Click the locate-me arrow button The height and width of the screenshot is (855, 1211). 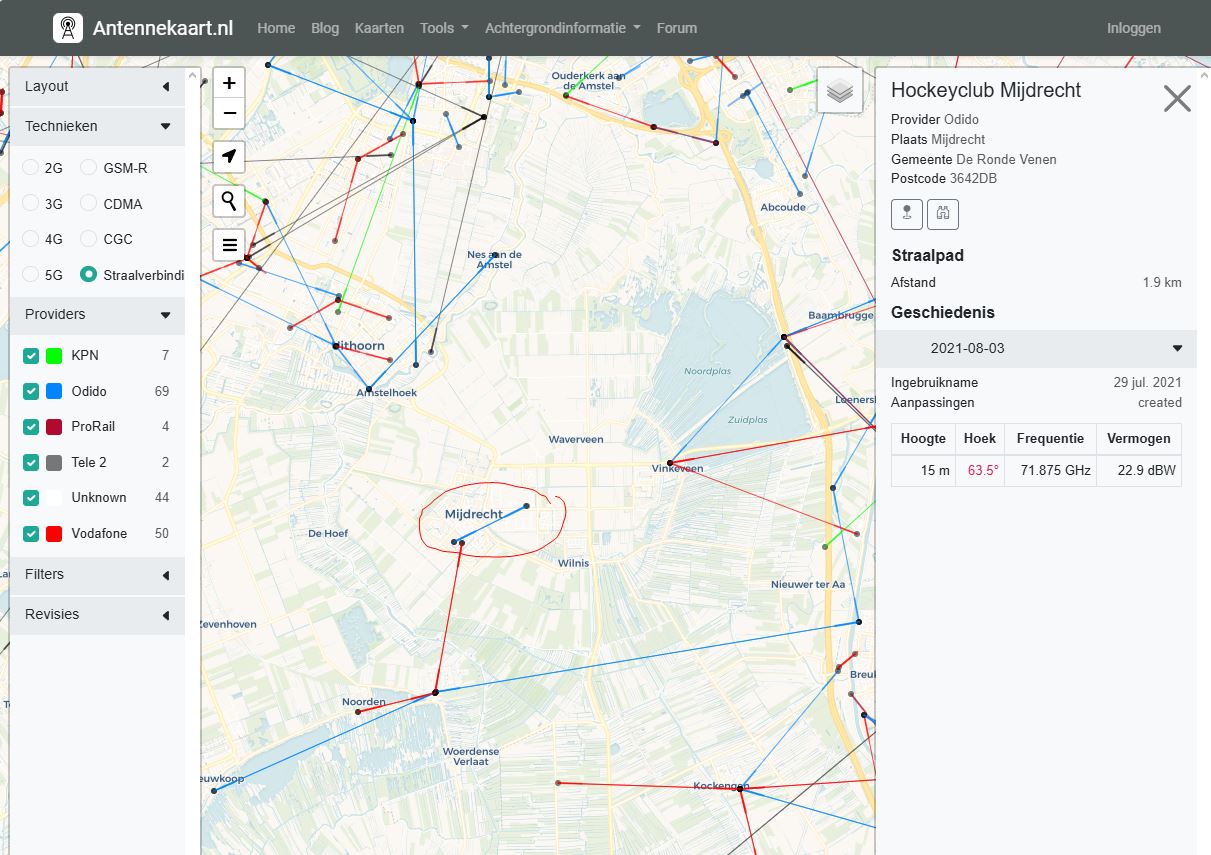(x=229, y=157)
